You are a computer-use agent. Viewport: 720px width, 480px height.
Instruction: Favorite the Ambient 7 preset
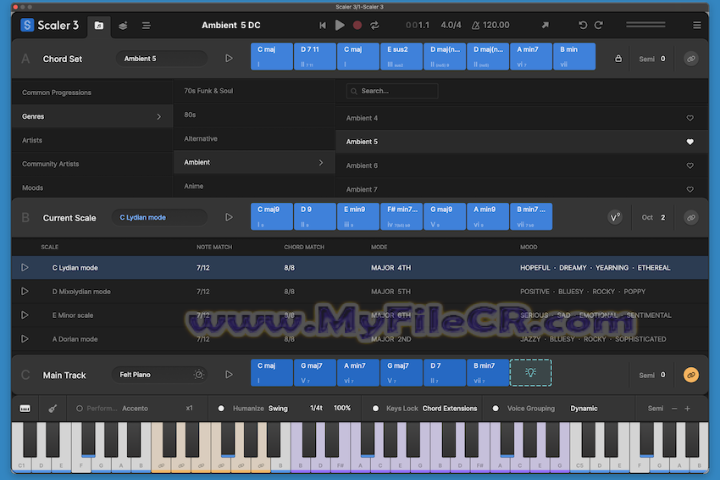pos(690,189)
